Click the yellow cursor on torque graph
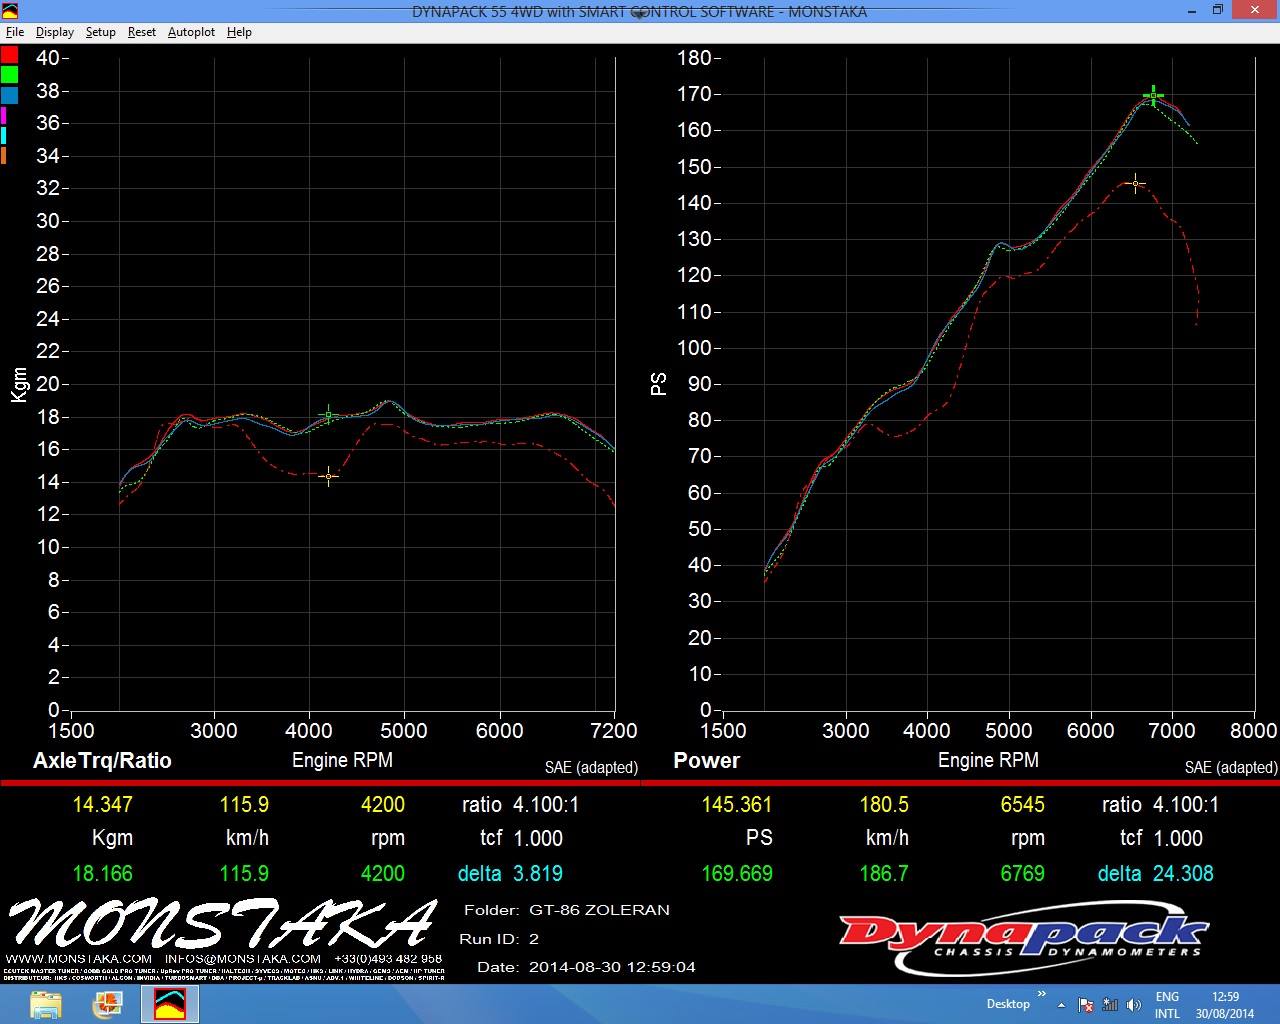 pos(328,476)
